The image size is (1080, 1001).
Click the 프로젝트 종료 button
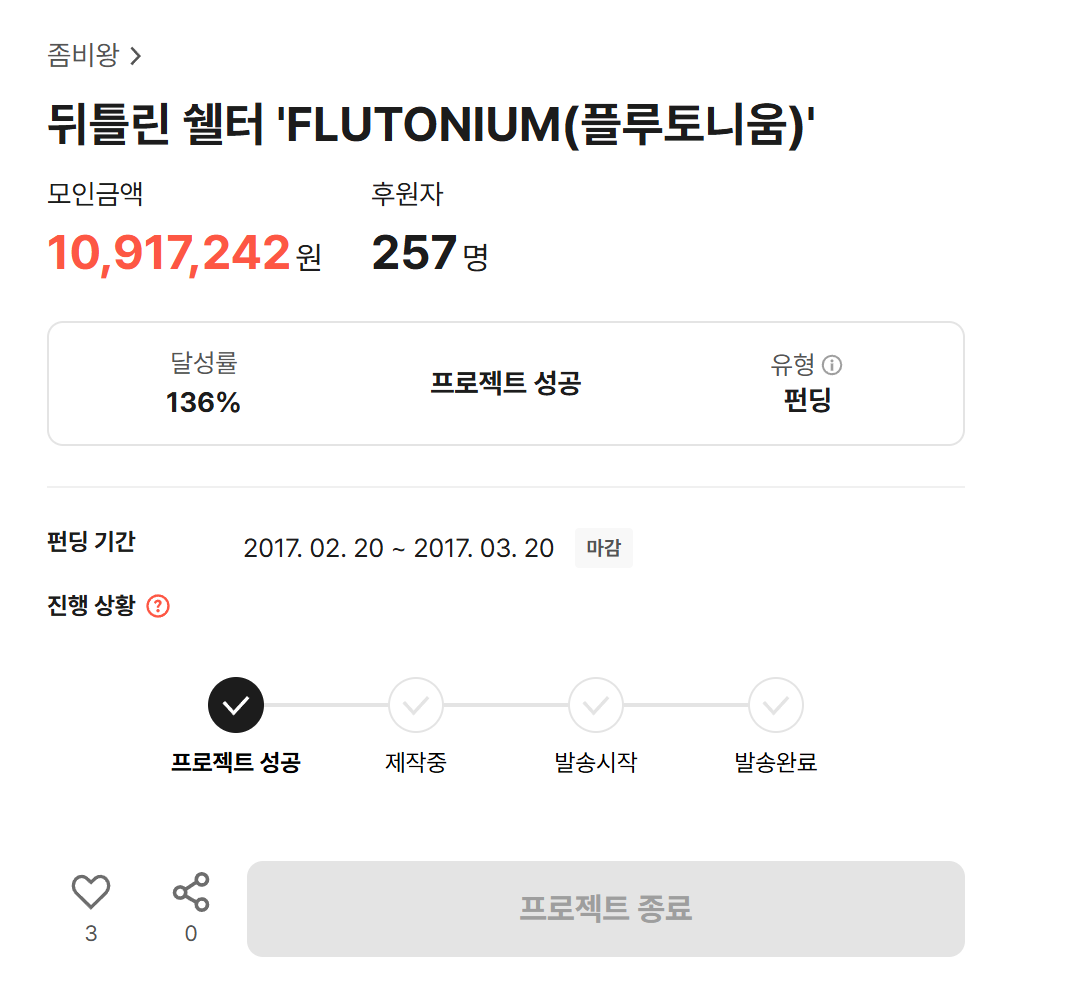[605, 908]
